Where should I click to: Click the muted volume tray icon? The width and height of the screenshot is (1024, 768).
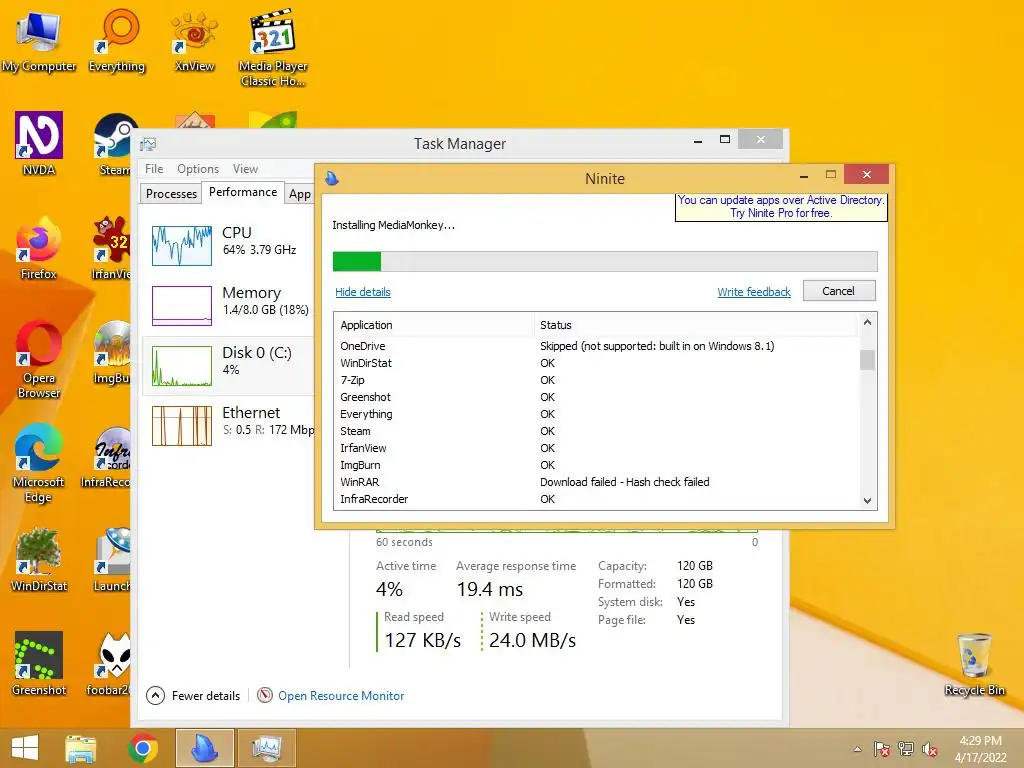pyautogui.click(x=929, y=749)
